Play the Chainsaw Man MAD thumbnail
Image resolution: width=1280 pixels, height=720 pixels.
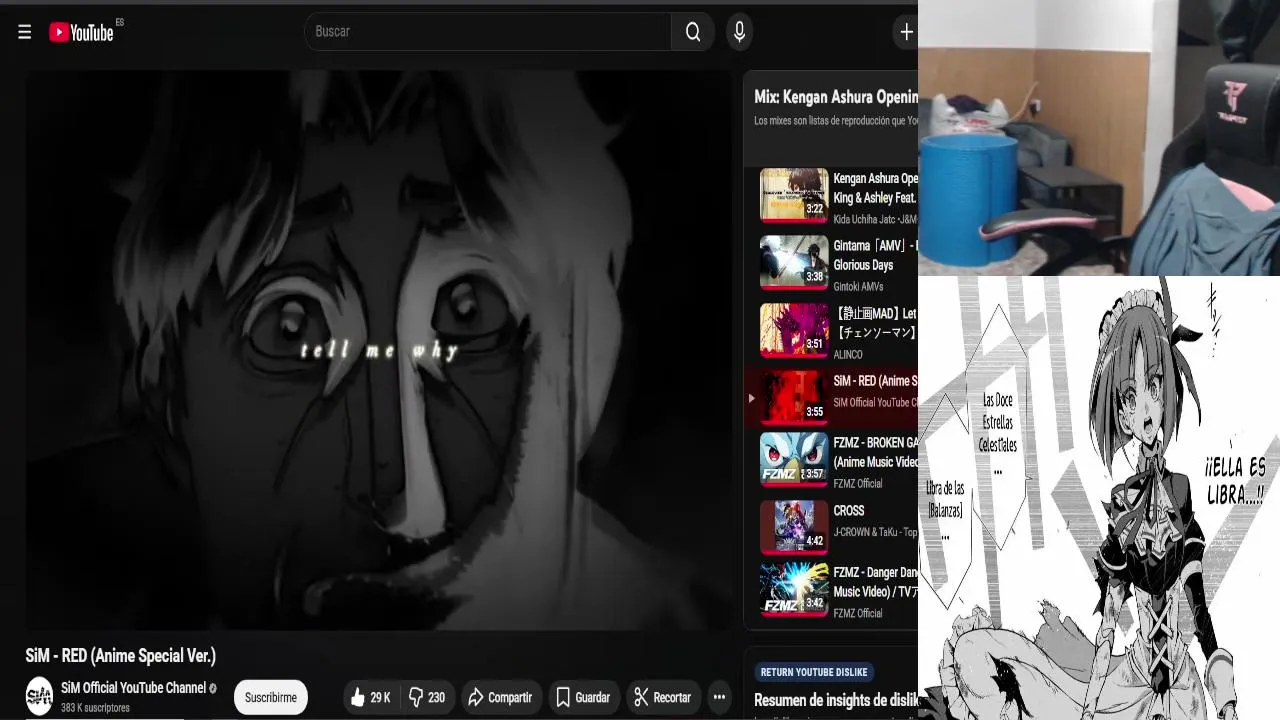pyautogui.click(x=794, y=330)
